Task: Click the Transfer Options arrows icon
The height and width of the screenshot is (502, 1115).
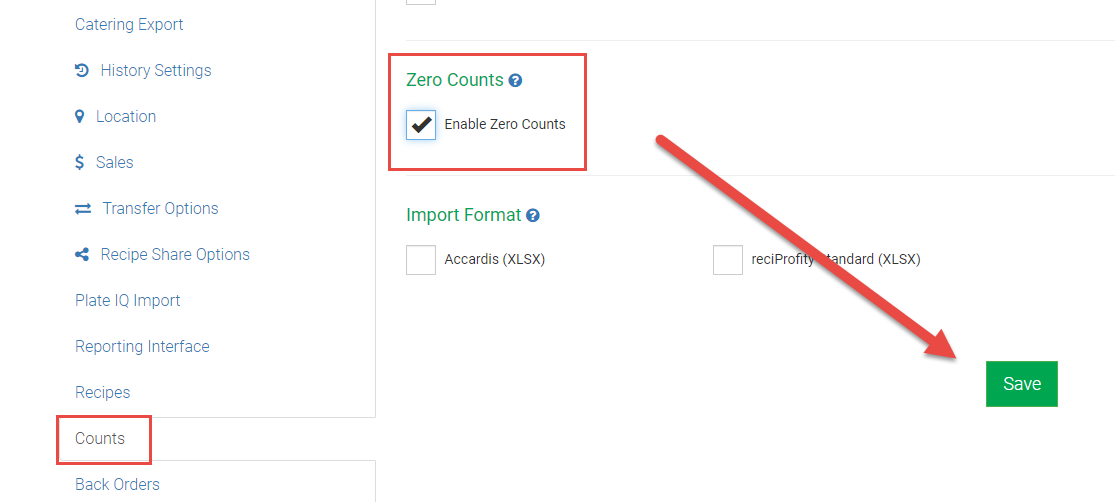Action: click(x=83, y=208)
